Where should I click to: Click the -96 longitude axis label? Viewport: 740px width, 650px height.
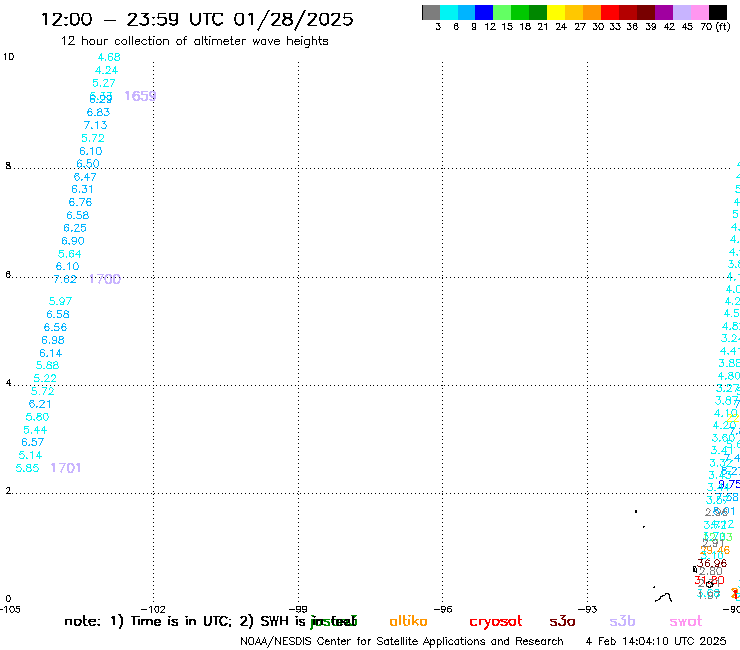pyautogui.click(x=443, y=609)
